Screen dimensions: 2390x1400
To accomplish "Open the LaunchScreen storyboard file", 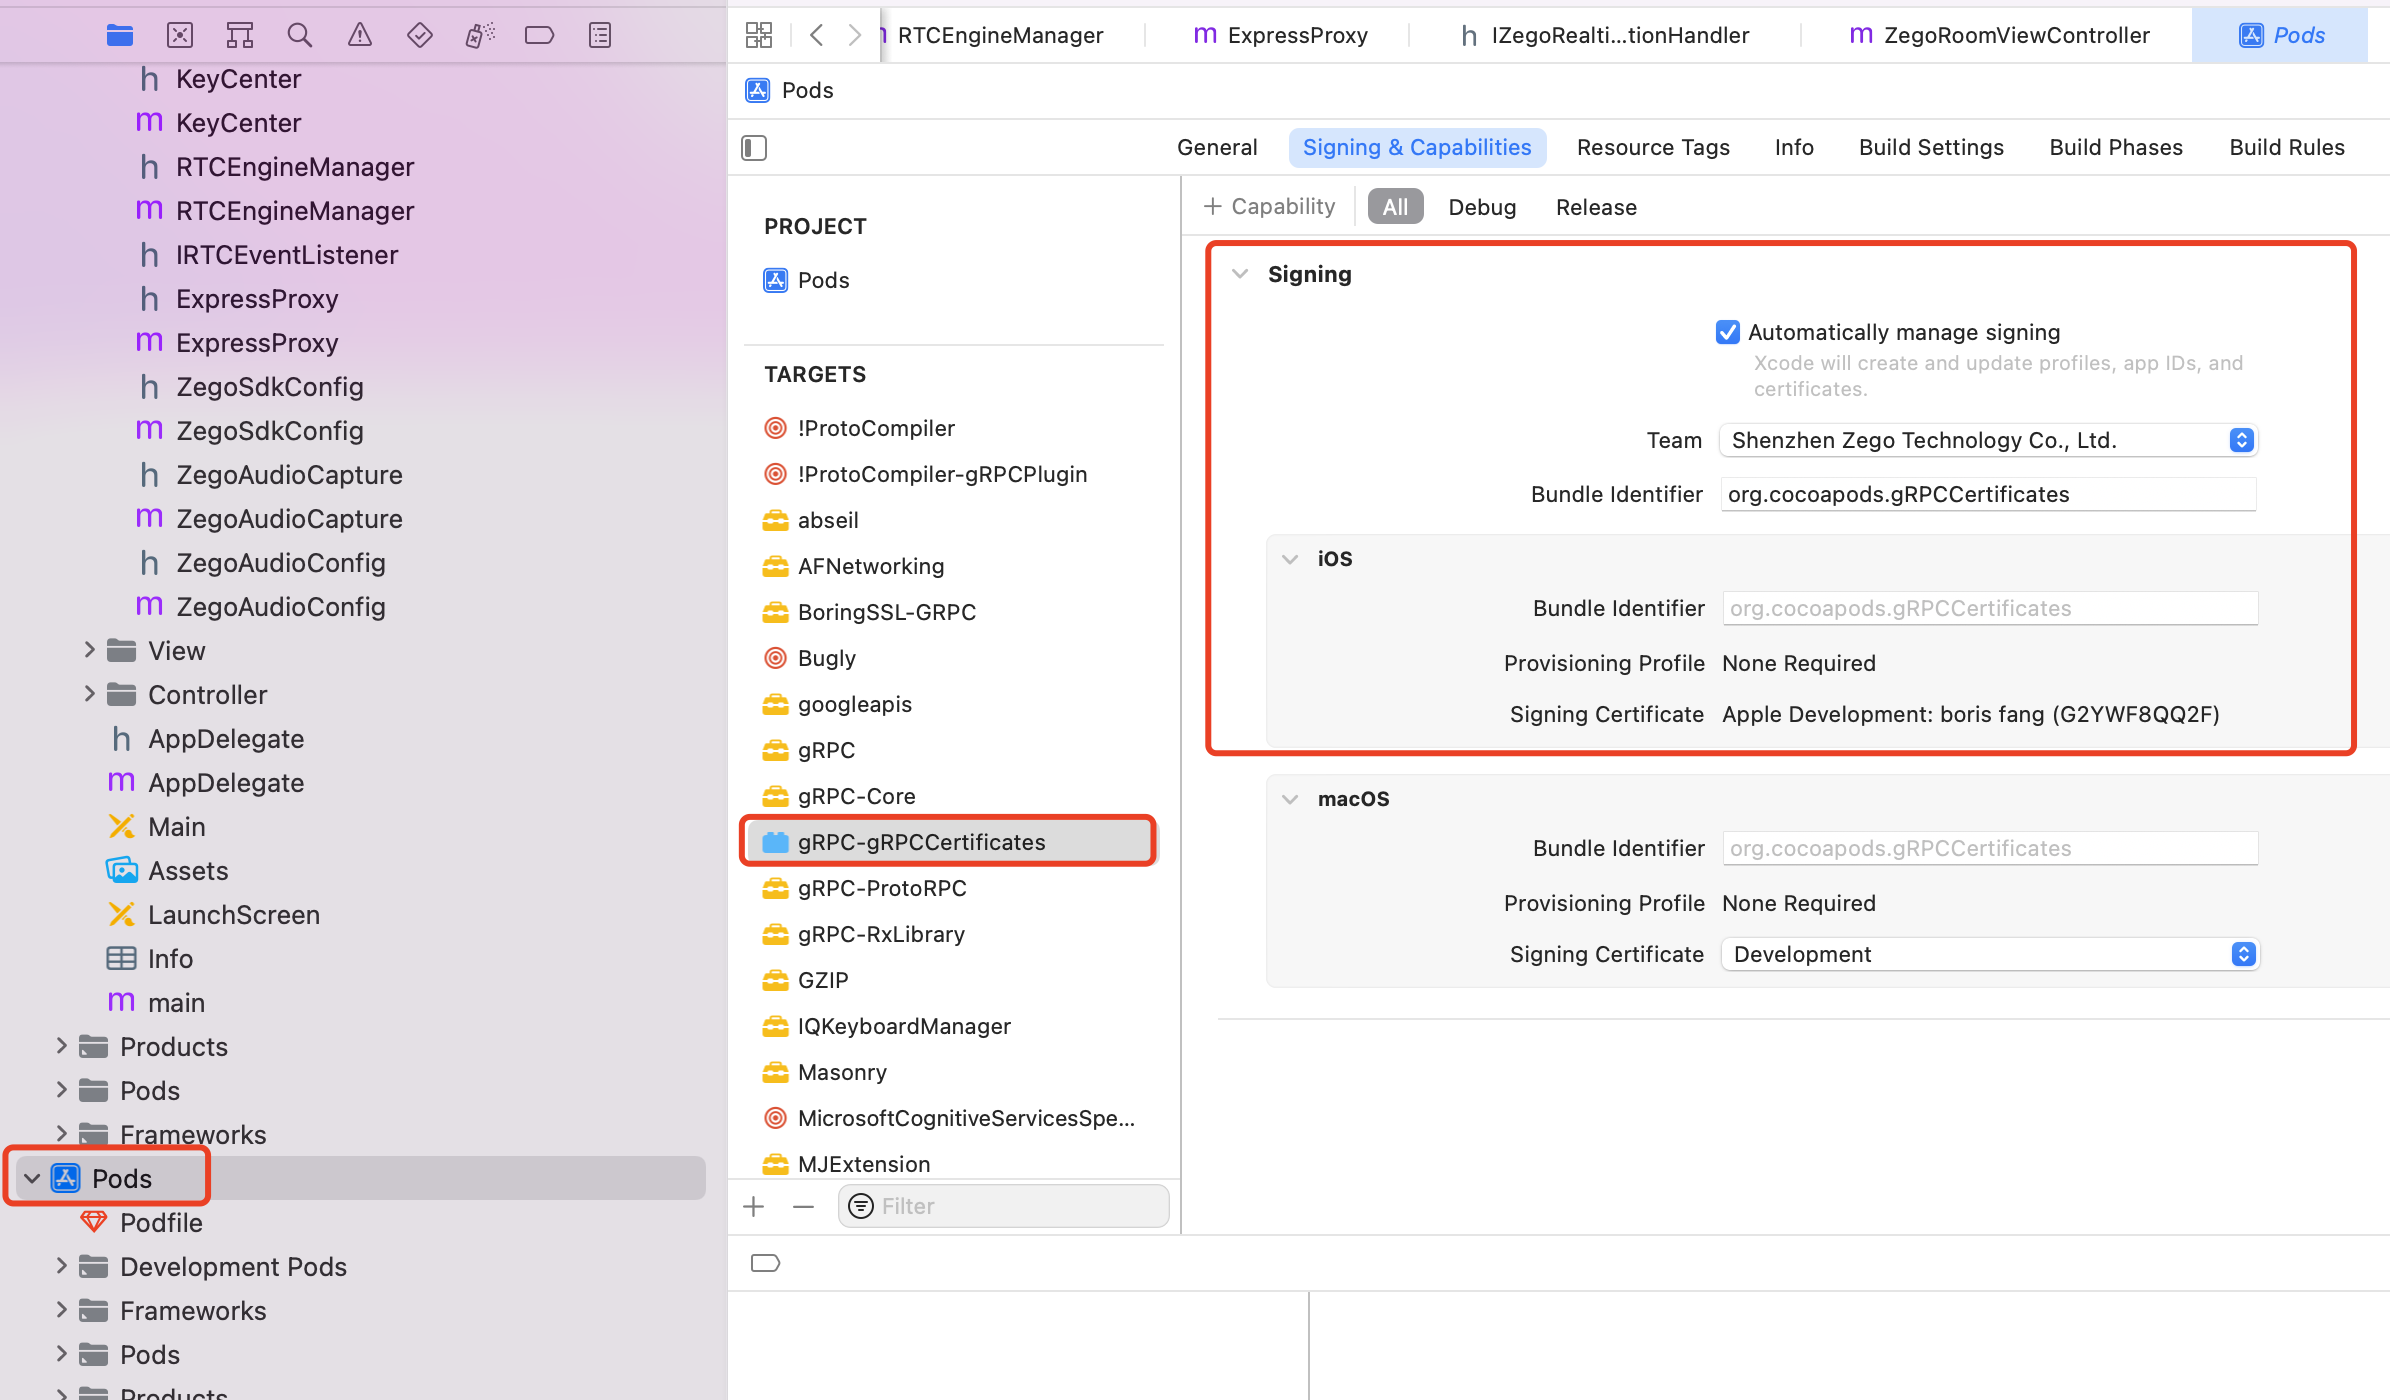I will click(233, 915).
